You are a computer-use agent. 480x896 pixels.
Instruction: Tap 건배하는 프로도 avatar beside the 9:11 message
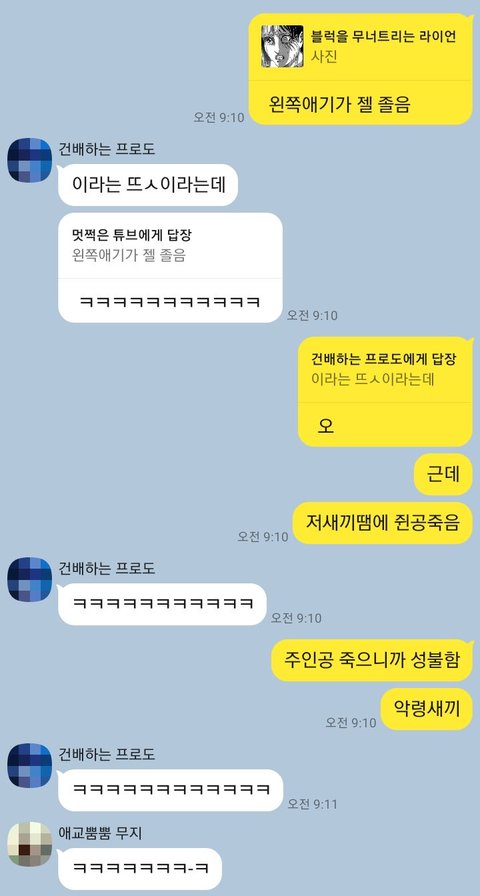point(30,766)
